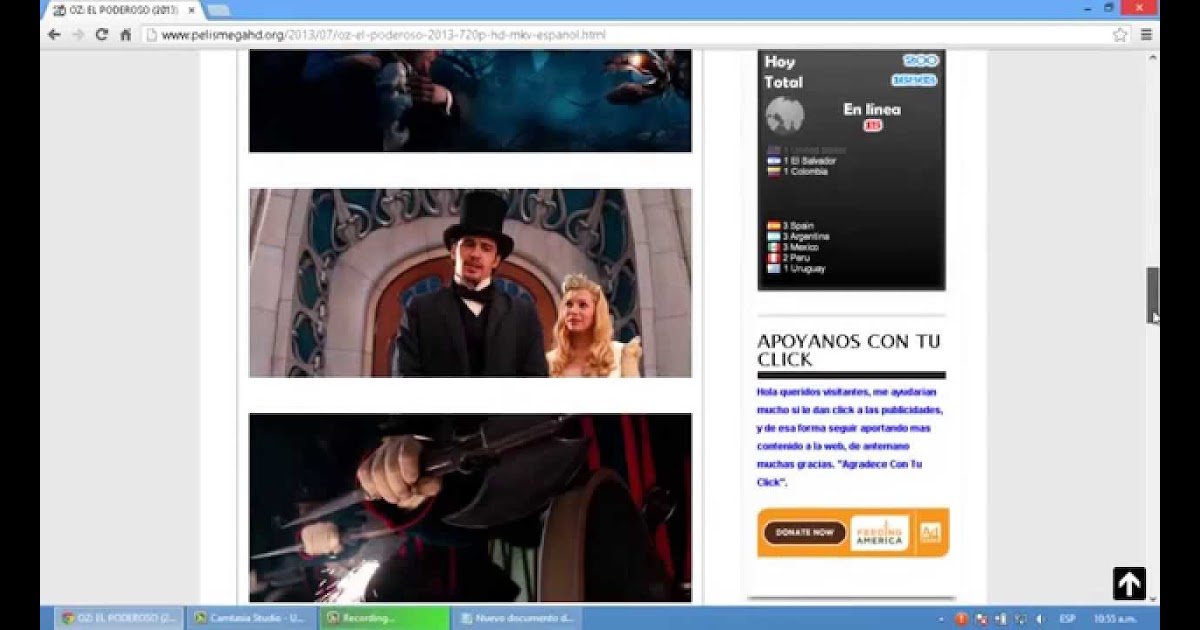Click the '1 Colombia' visitor row
Viewport: 1200px width, 630px height.
pos(797,172)
